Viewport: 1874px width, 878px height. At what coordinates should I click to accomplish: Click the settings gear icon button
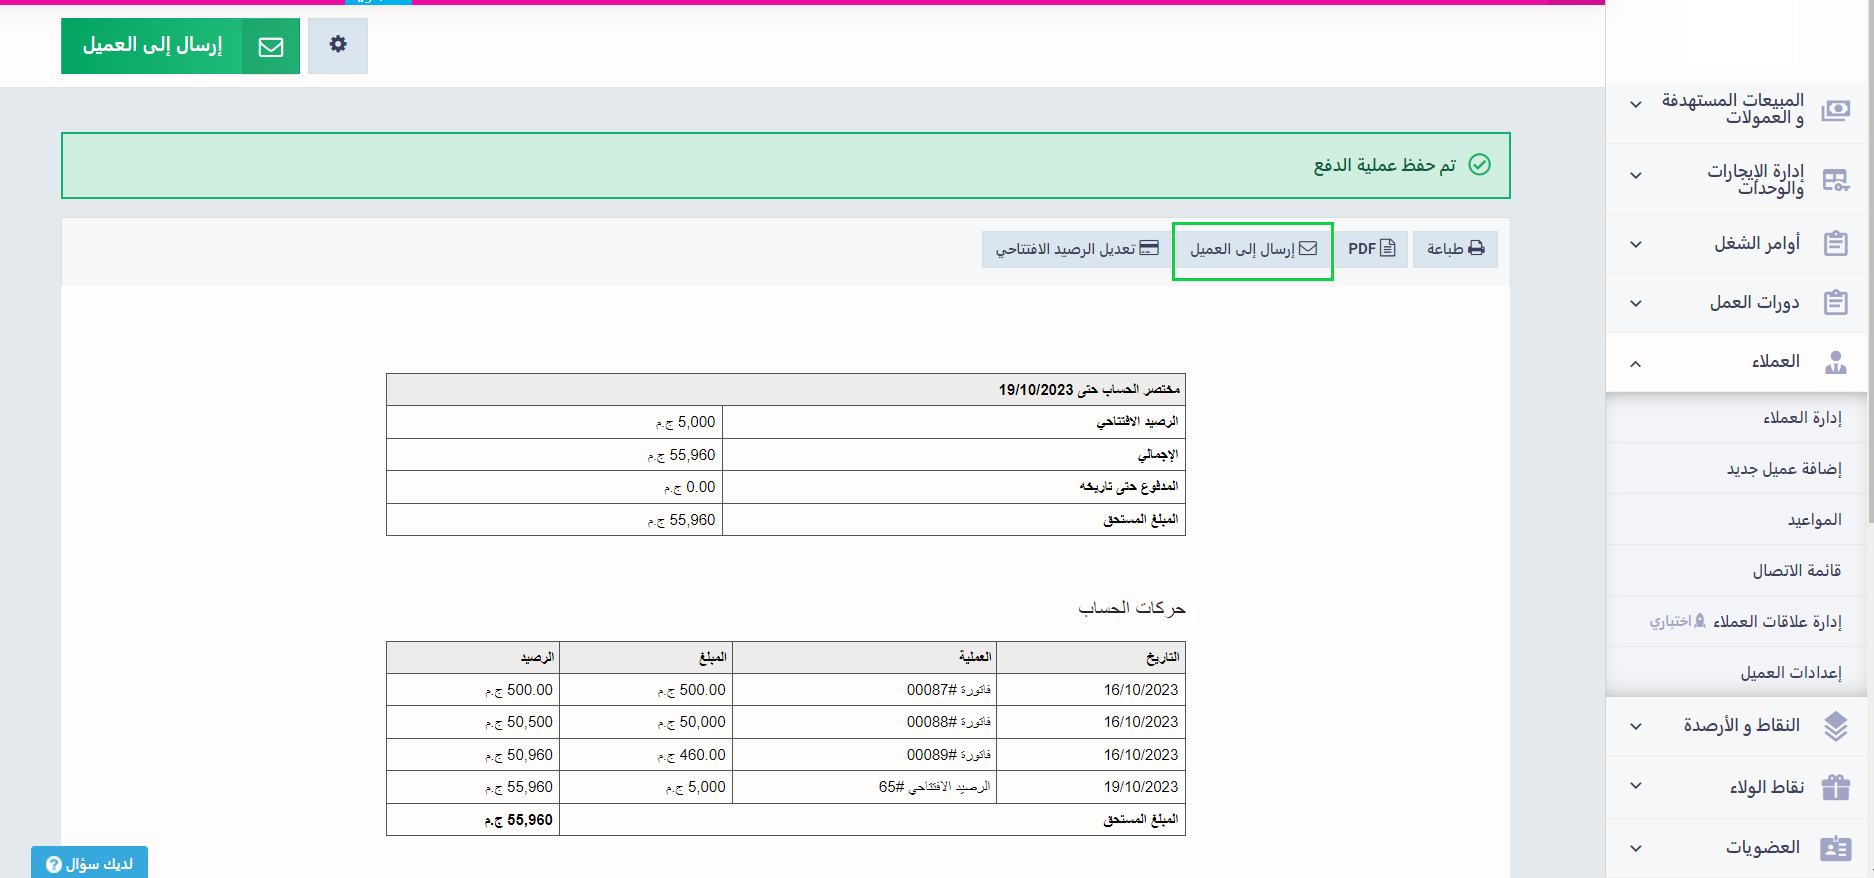[338, 45]
